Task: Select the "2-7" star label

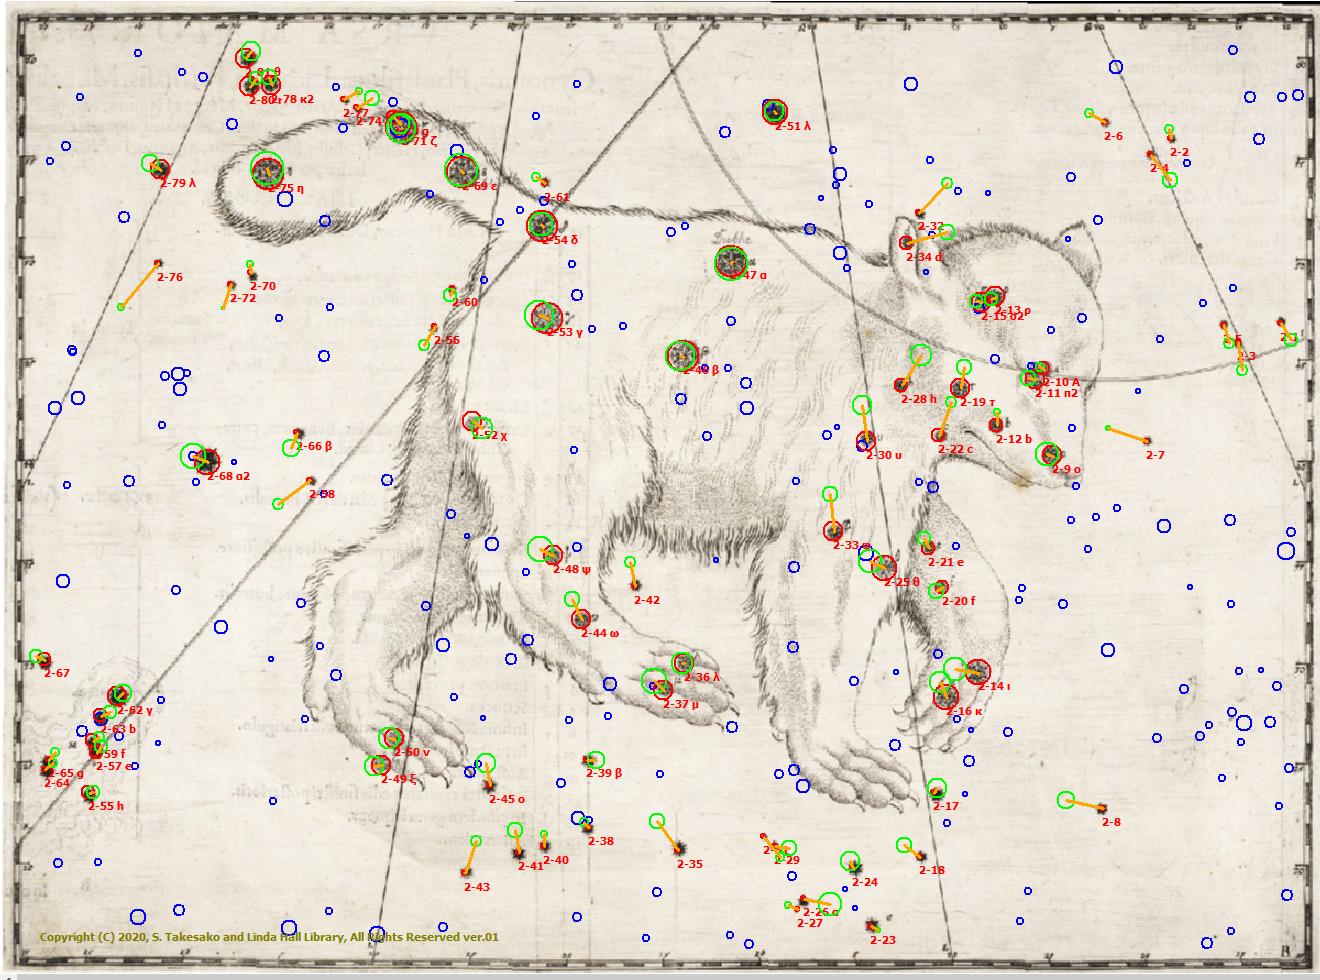Action: tap(1155, 455)
